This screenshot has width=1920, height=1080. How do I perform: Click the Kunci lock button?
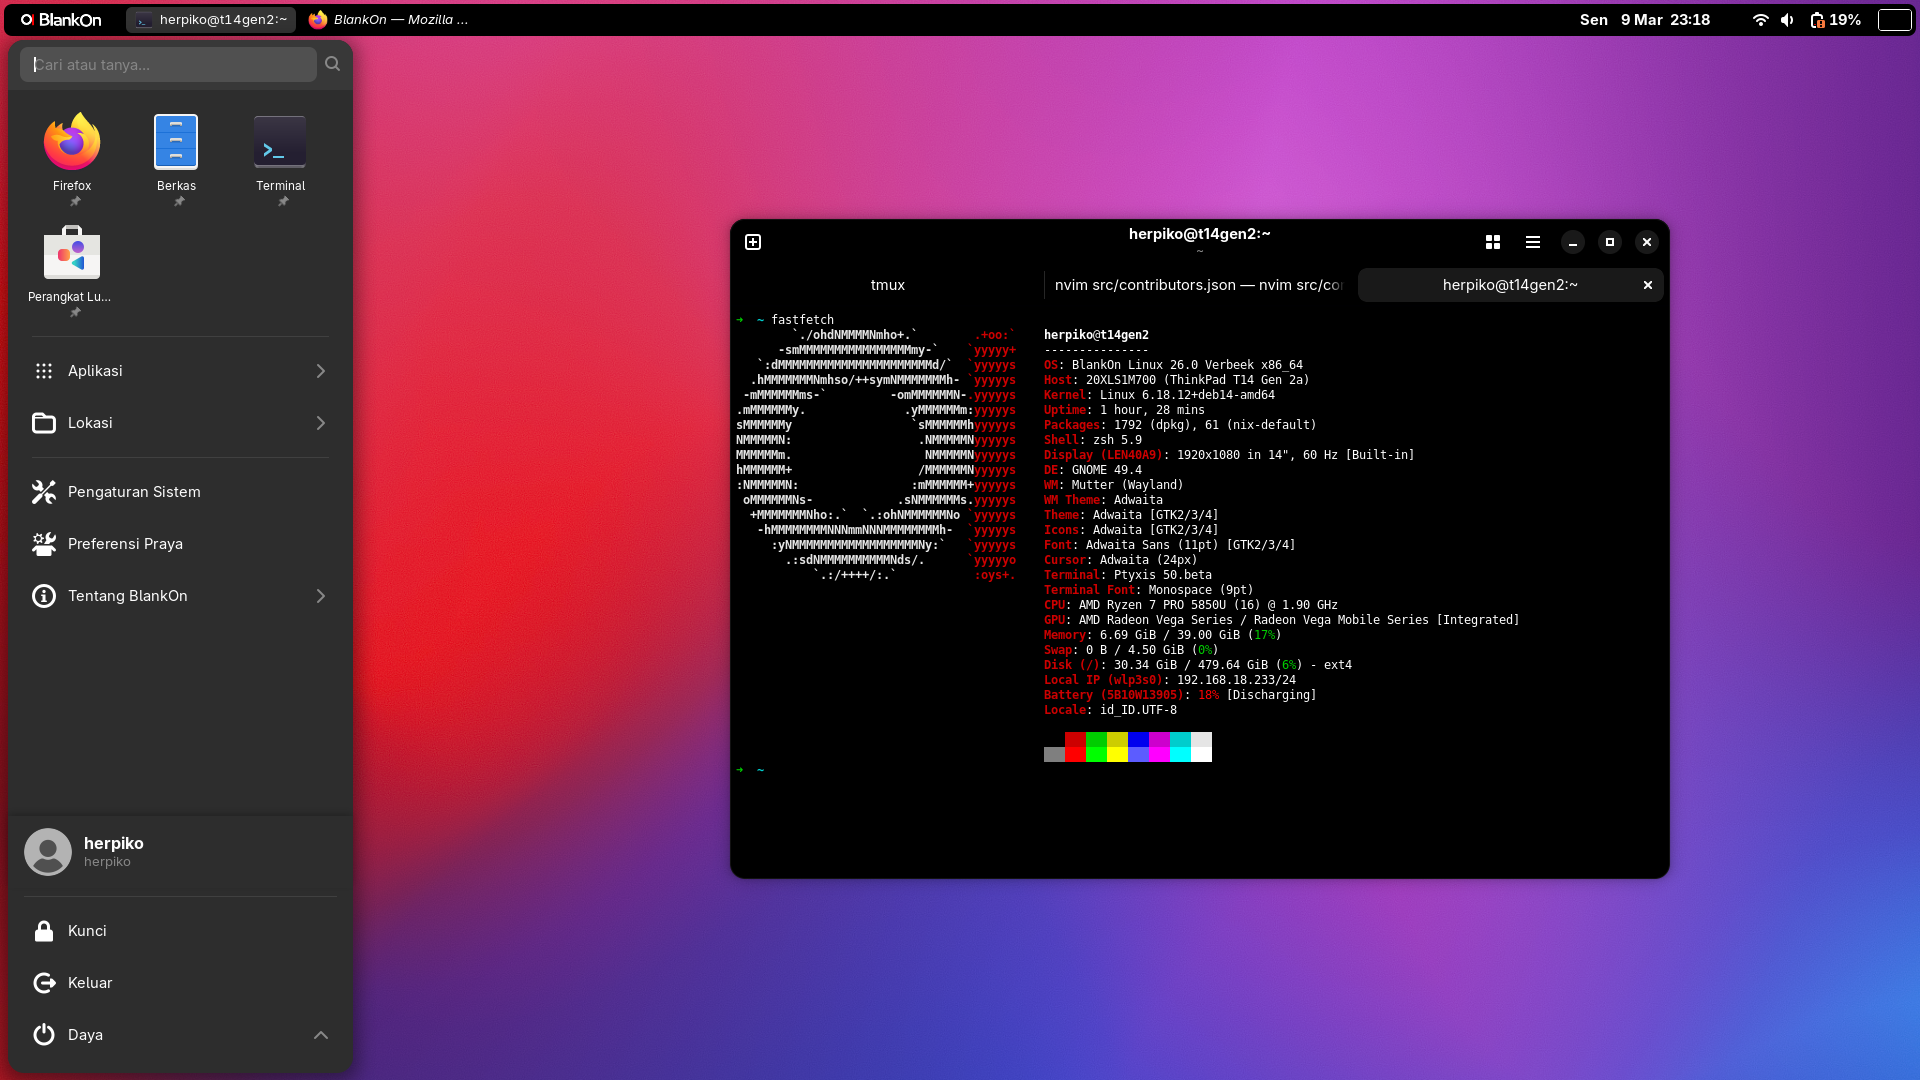pos(87,931)
